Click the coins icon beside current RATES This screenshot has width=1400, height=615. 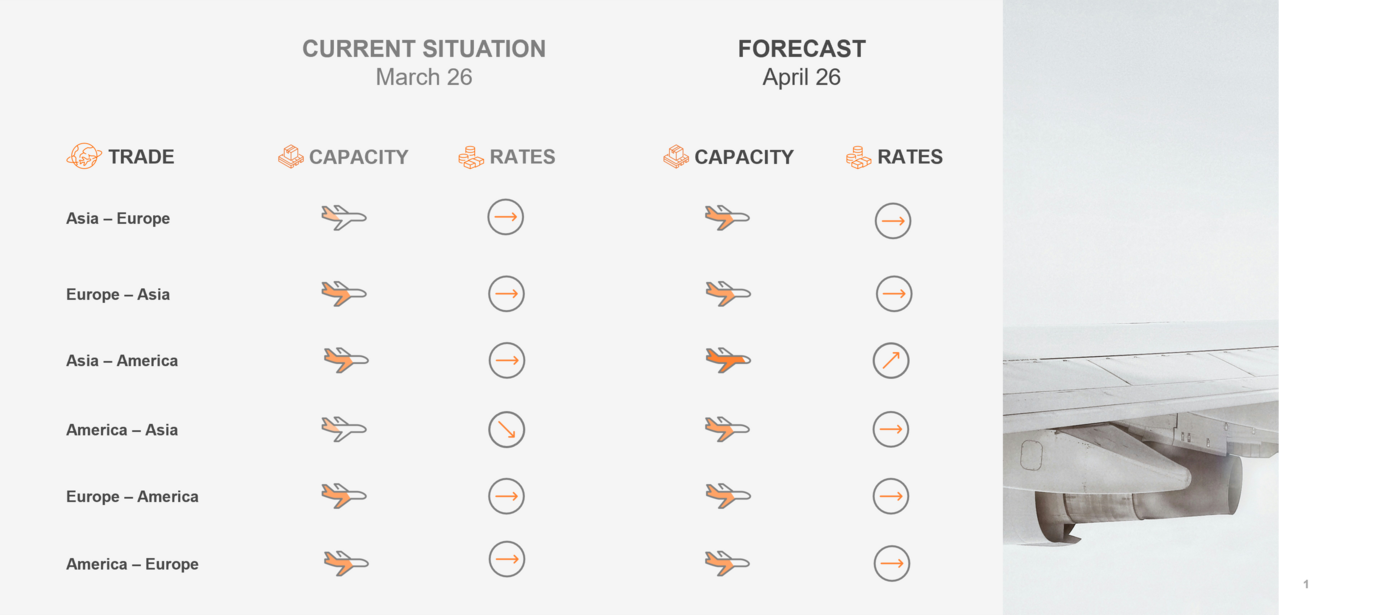tap(471, 157)
